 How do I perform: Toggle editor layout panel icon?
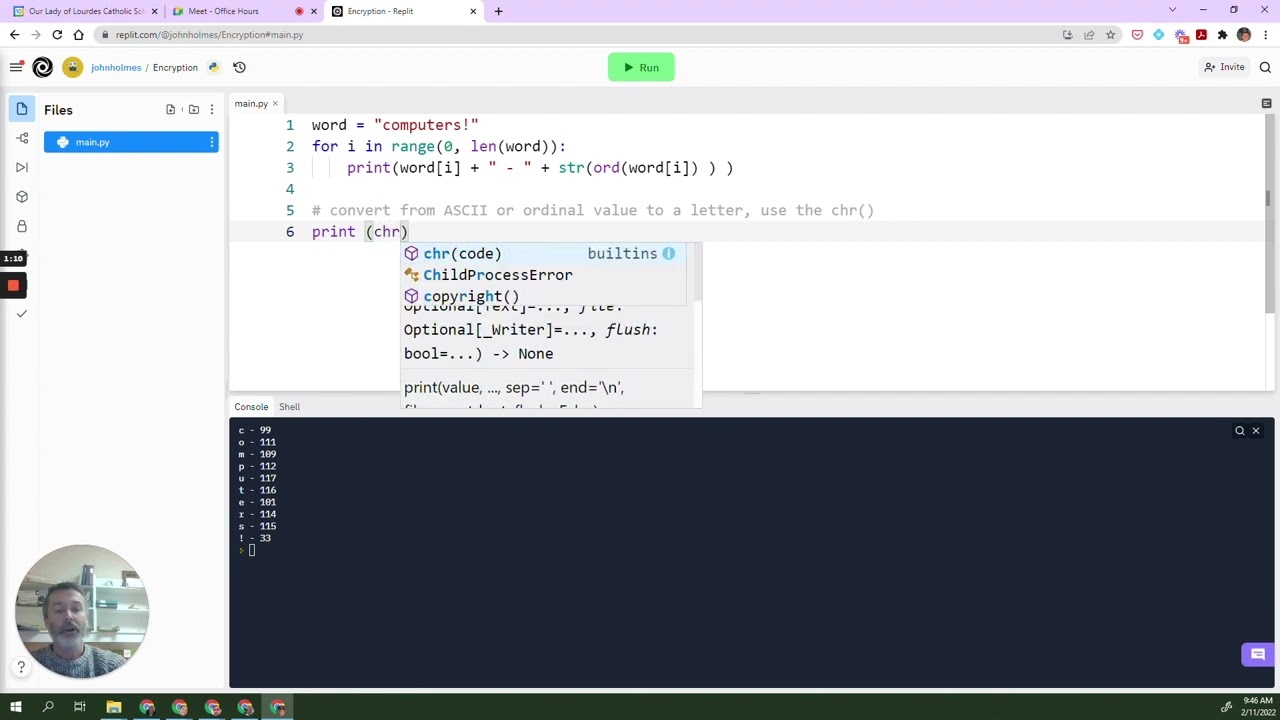[1266, 103]
